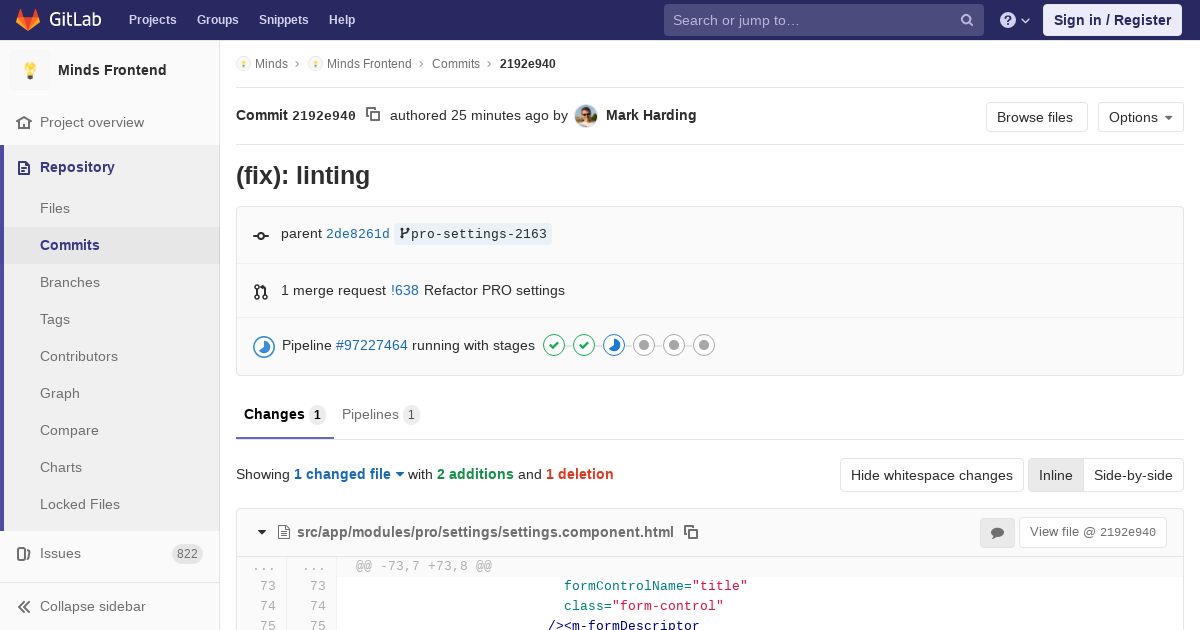Viewport: 1200px width, 630px height.
Task: Focus the Search or jump to field
Action: pos(810,20)
